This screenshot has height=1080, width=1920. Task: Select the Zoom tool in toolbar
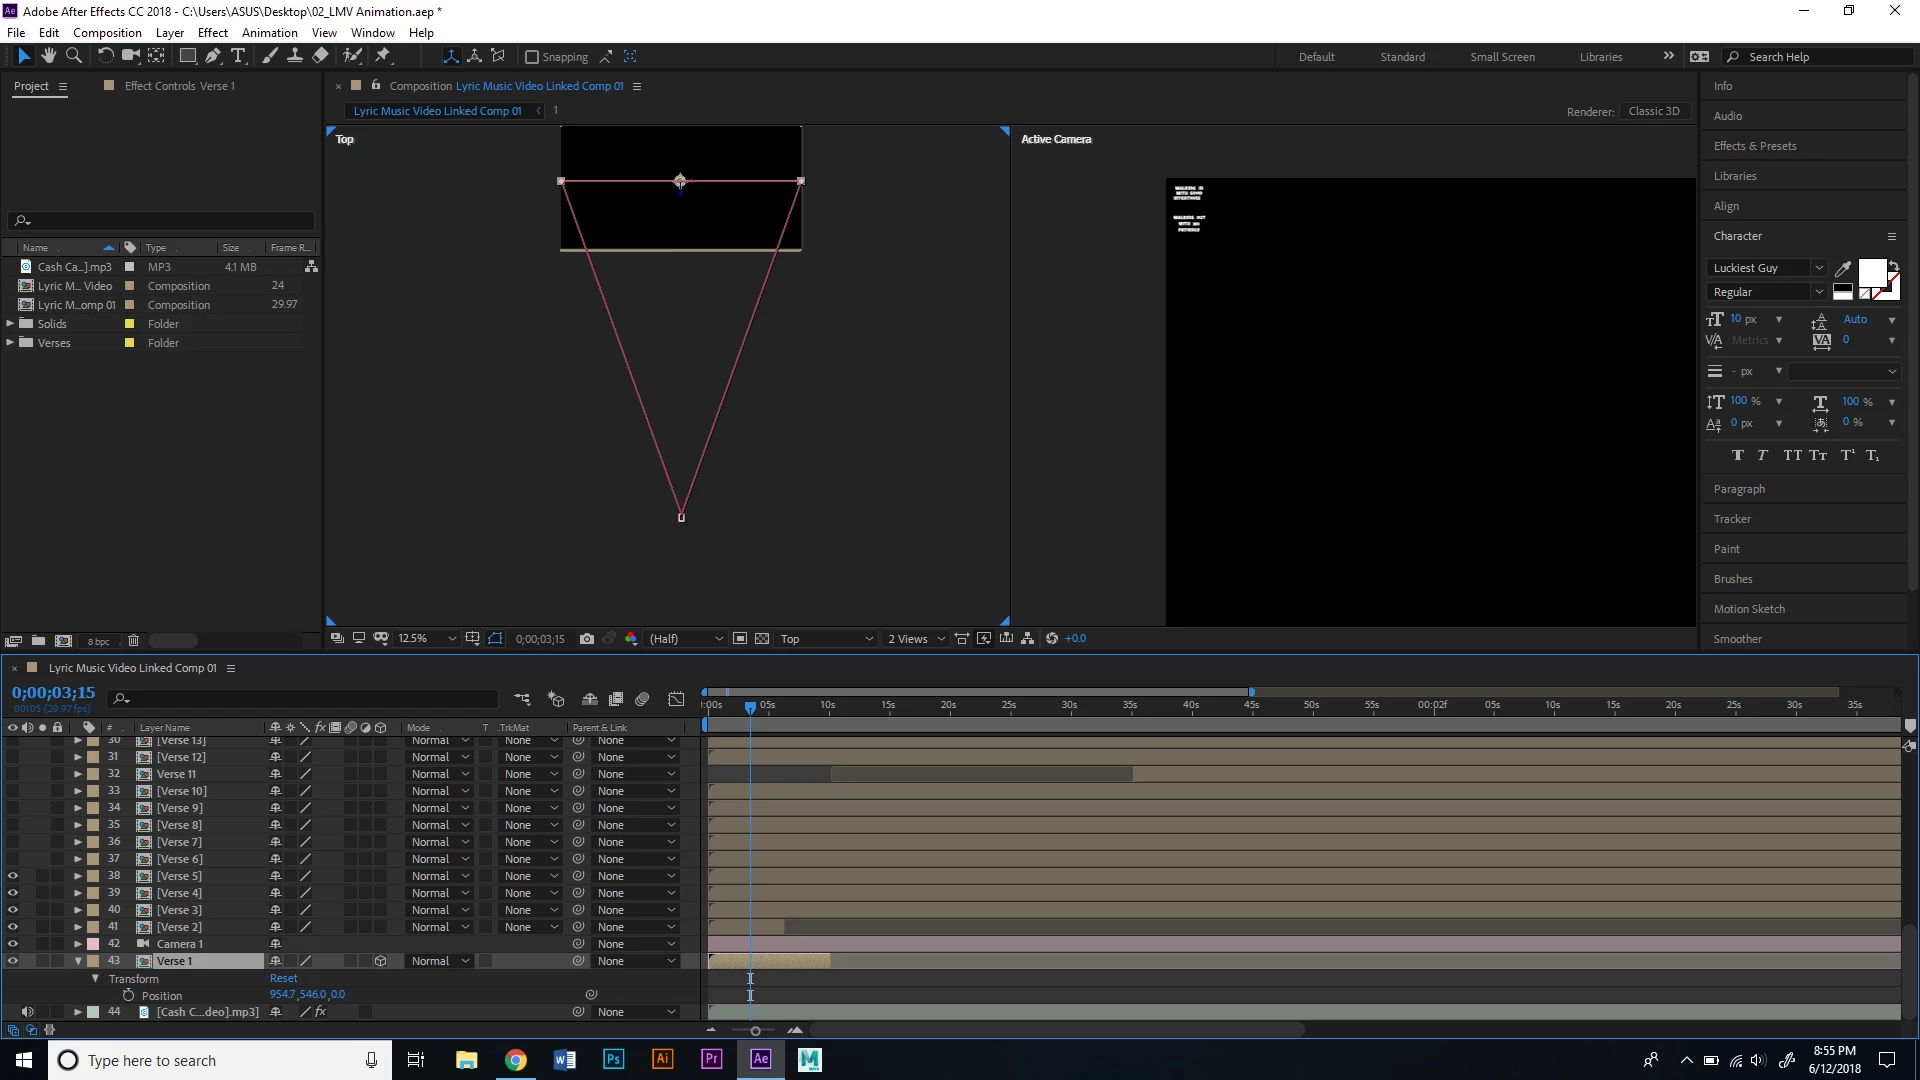73,56
